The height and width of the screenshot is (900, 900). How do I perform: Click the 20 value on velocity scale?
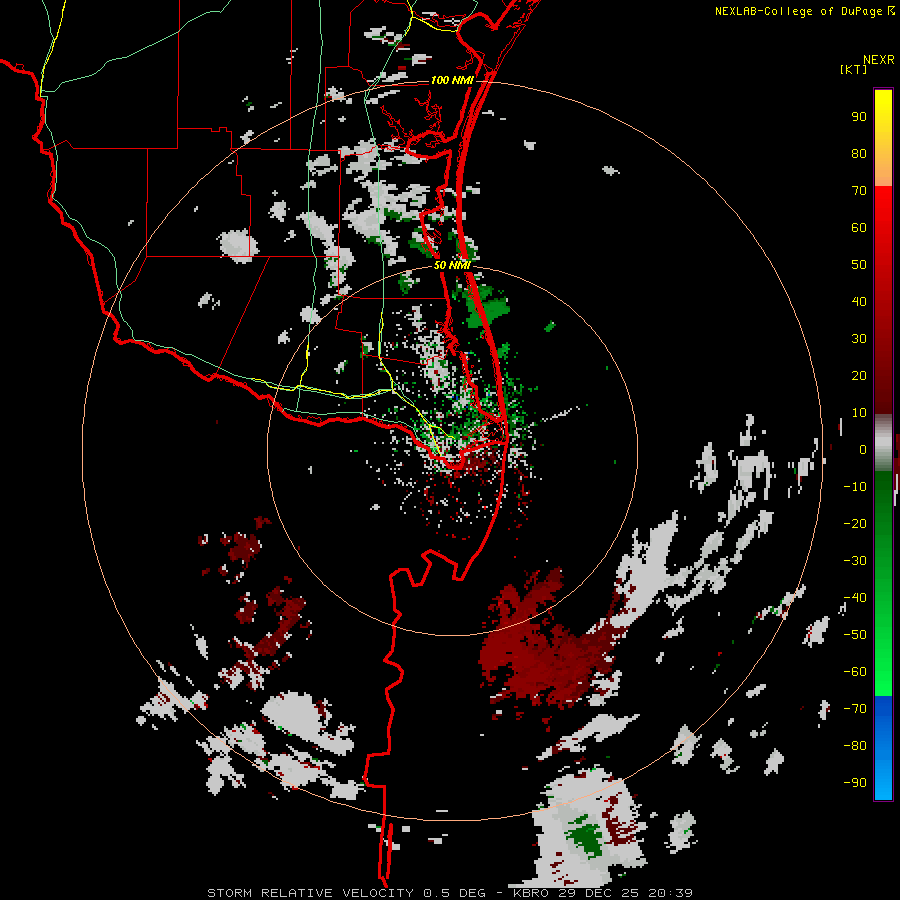[x=859, y=376]
